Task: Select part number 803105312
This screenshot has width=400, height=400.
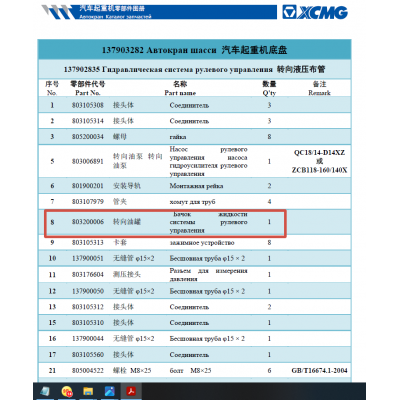Action: [88, 307]
